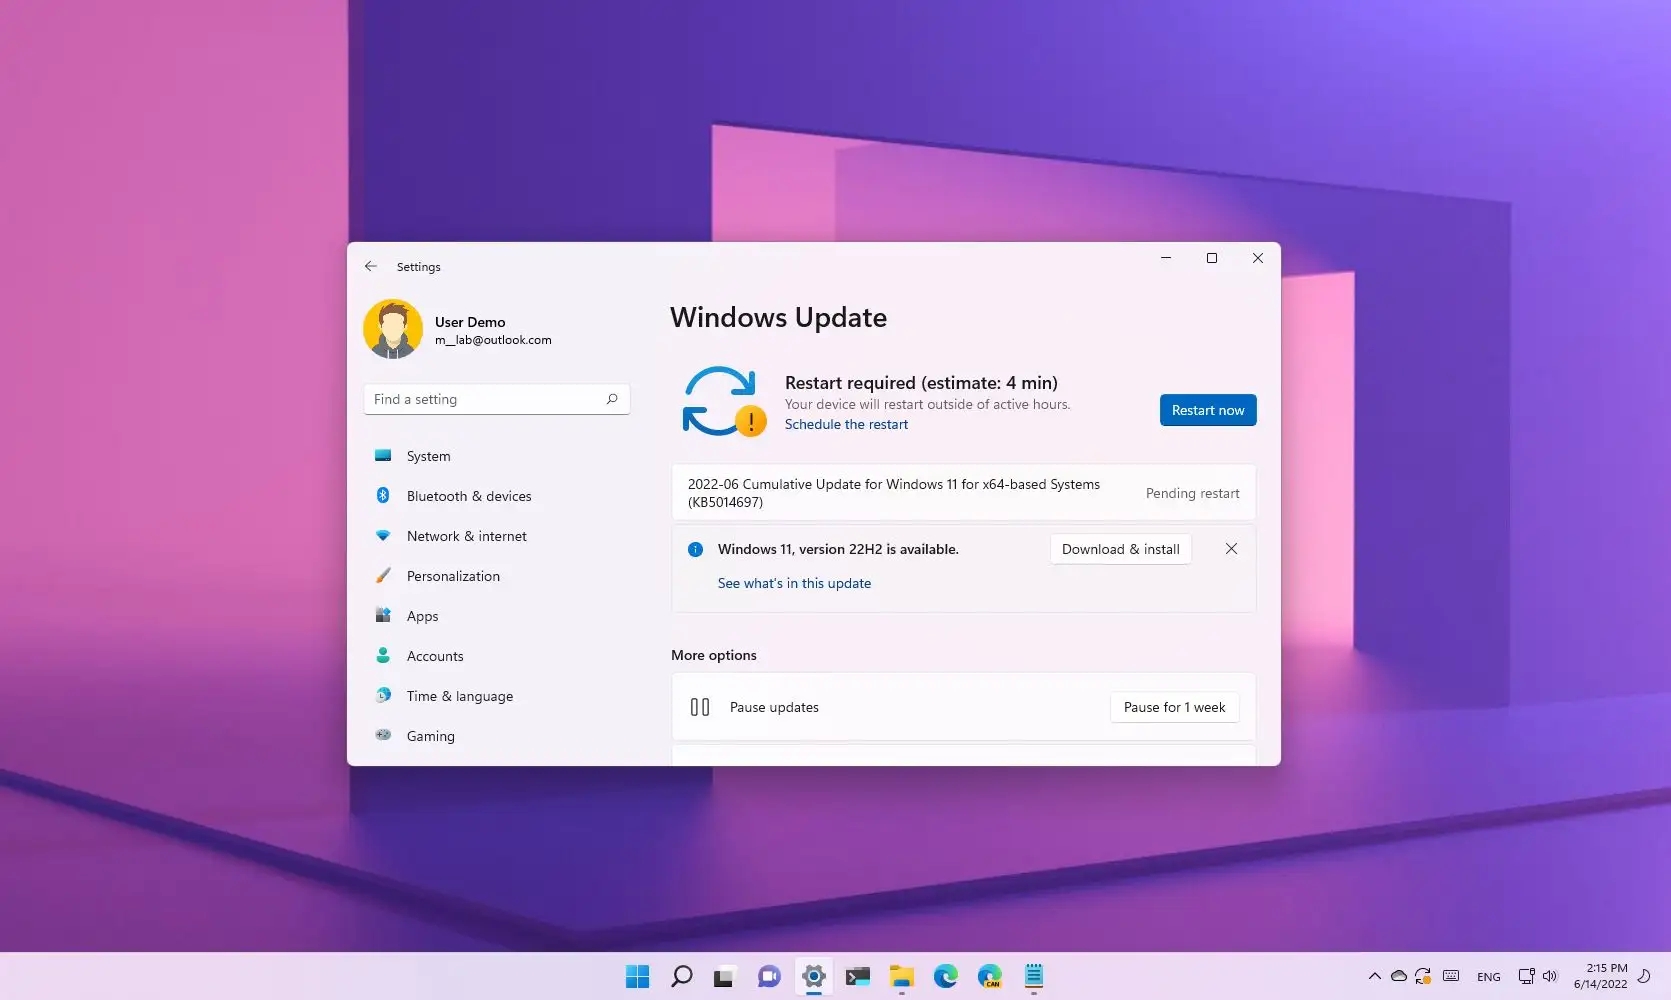Open the Schedule the restart link
This screenshot has height=1000, width=1671.
click(846, 424)
